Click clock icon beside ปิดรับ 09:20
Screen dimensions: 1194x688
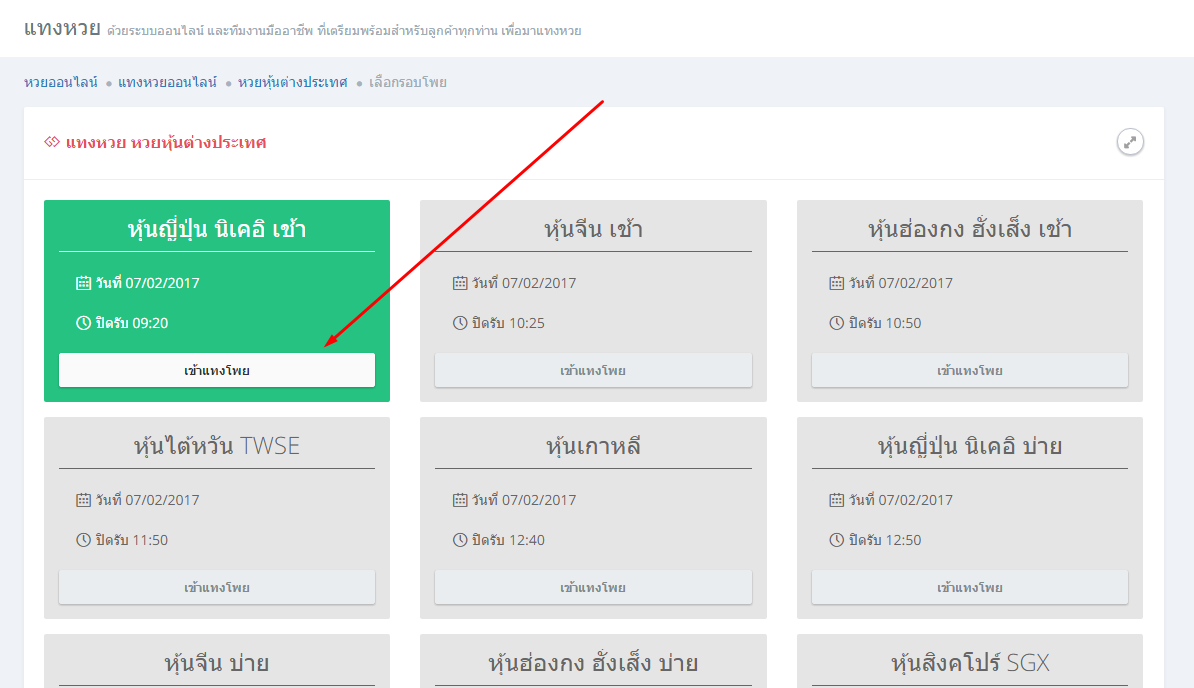pos(84,323)
